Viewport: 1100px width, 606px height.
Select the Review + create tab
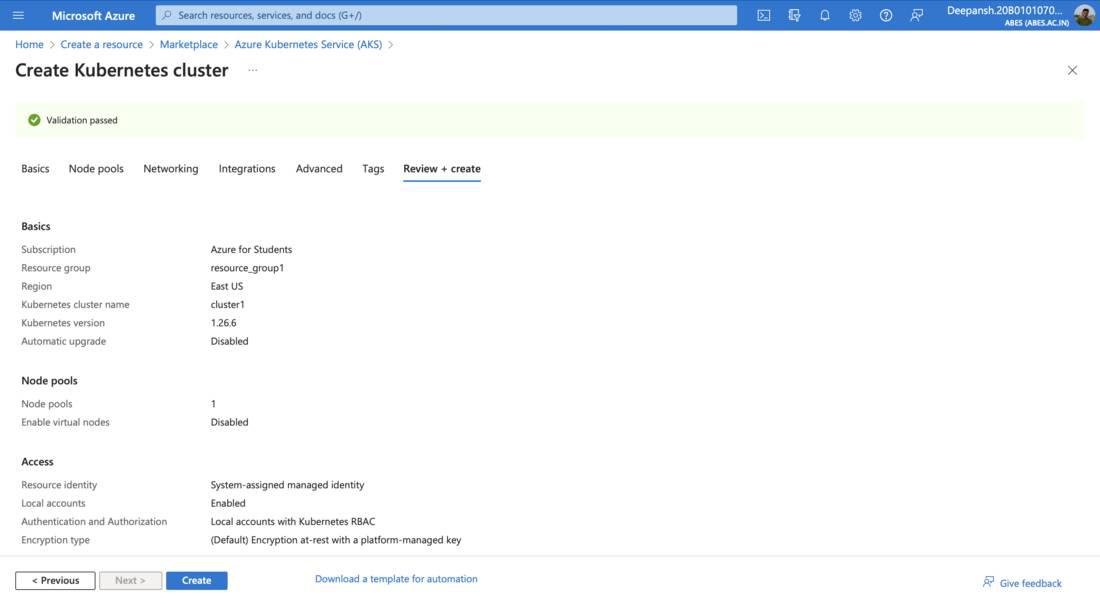point(442,168)
